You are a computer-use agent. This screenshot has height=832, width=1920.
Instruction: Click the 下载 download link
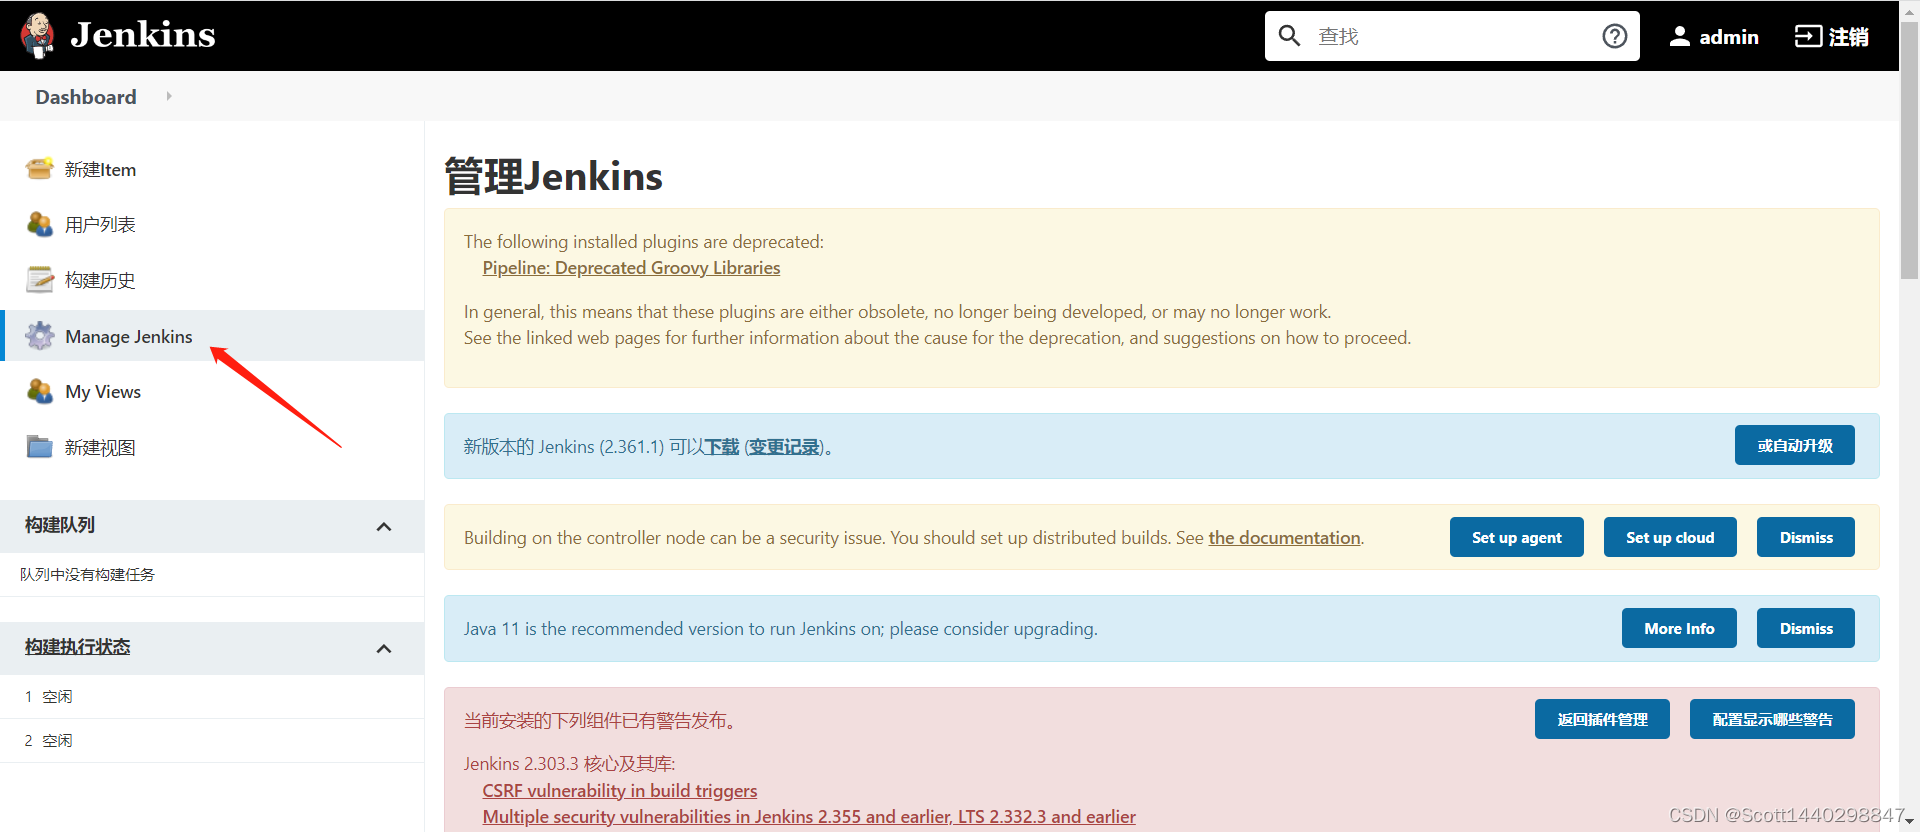(722, 447)
